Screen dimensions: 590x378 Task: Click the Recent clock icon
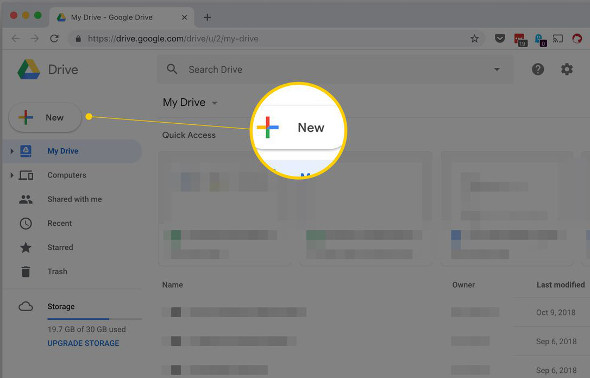click(x=26, y=223)
